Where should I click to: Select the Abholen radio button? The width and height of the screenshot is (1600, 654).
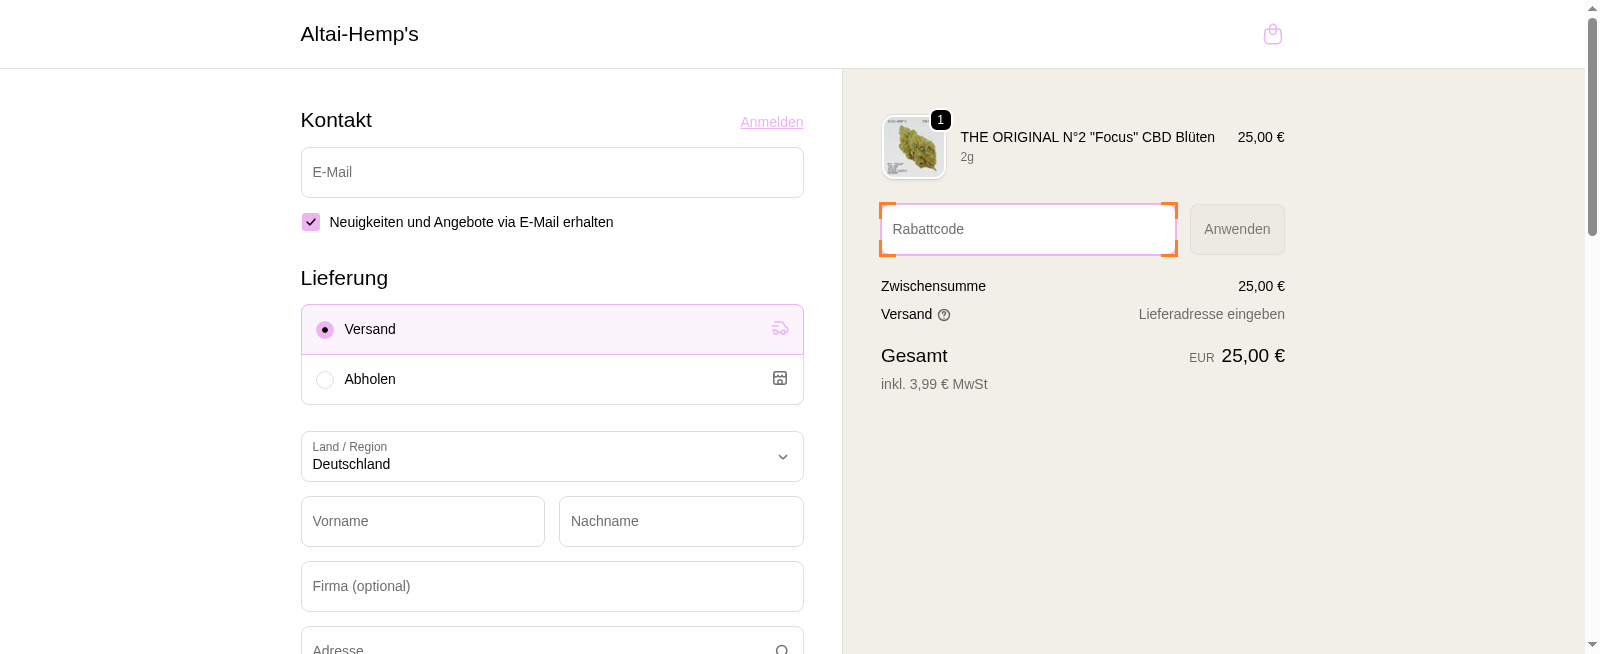(x=325, y=379)
